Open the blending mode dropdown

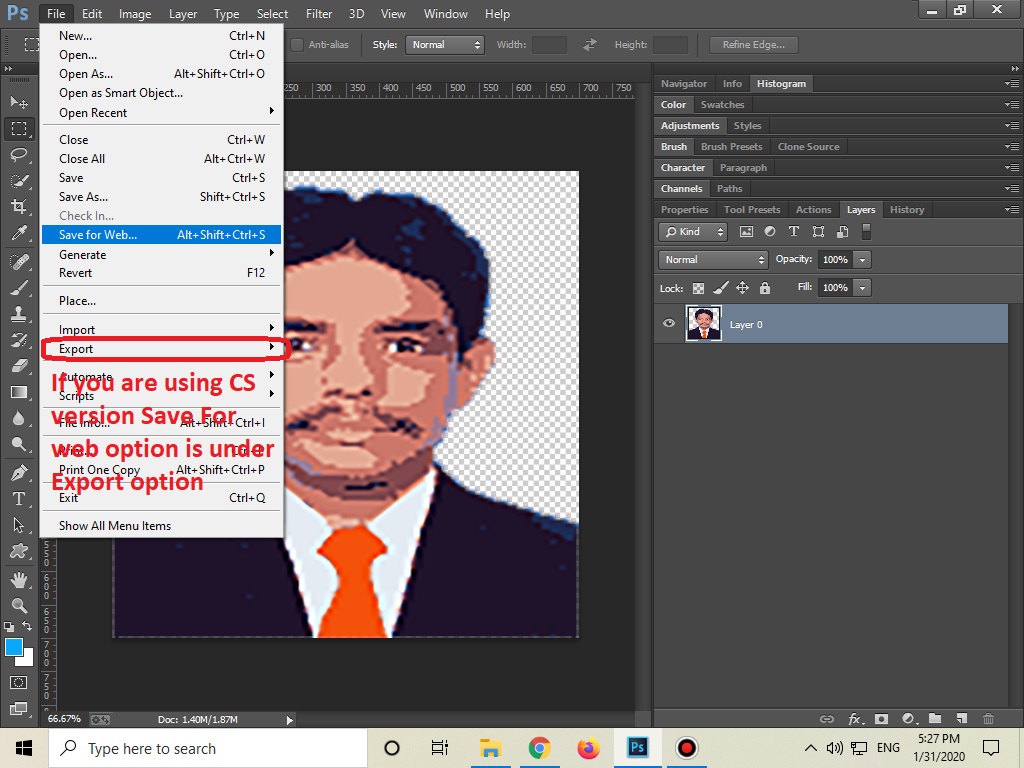pyautogui.click(x=712, y=259)
